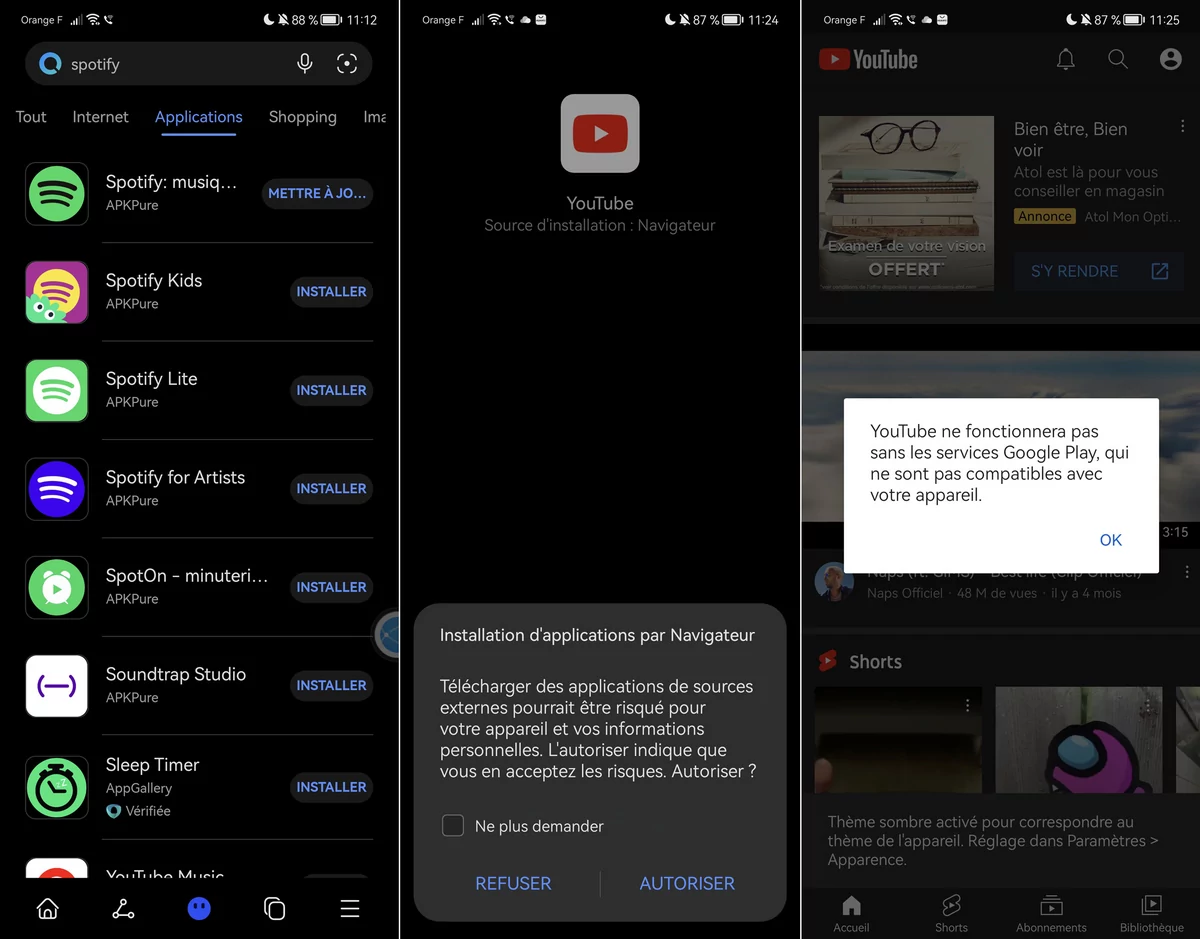Open the Spotify Lite app icon
Screen dimensions: 1200x939
[x=57, y=390]
